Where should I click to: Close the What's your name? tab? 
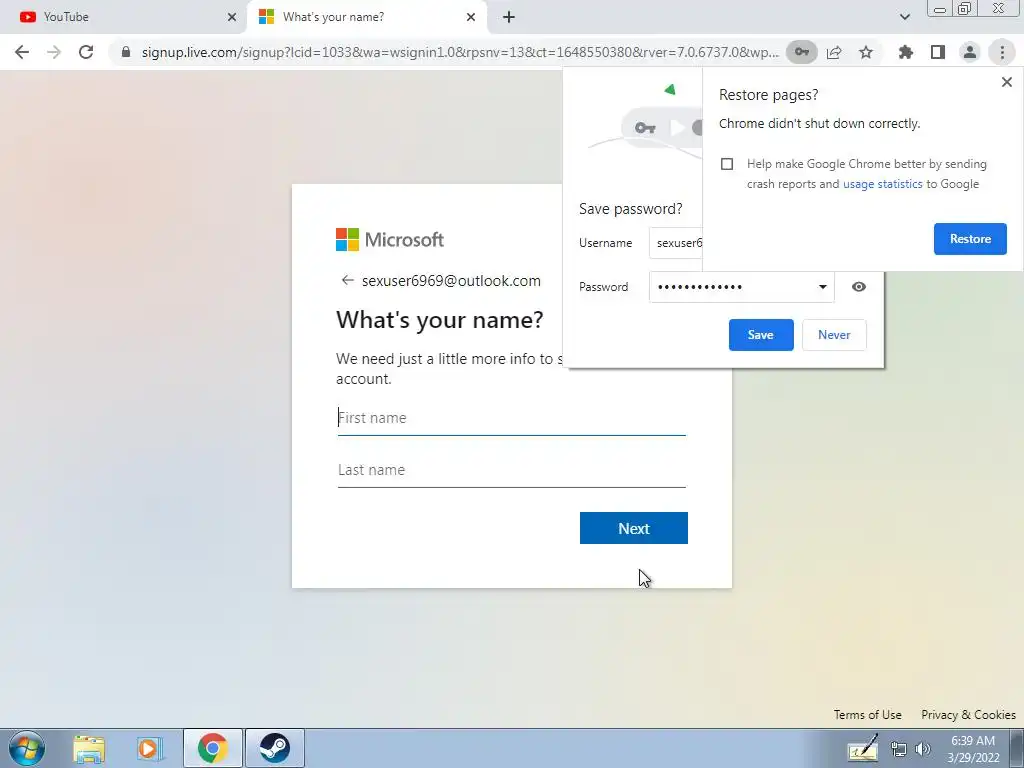click(471, 17)
